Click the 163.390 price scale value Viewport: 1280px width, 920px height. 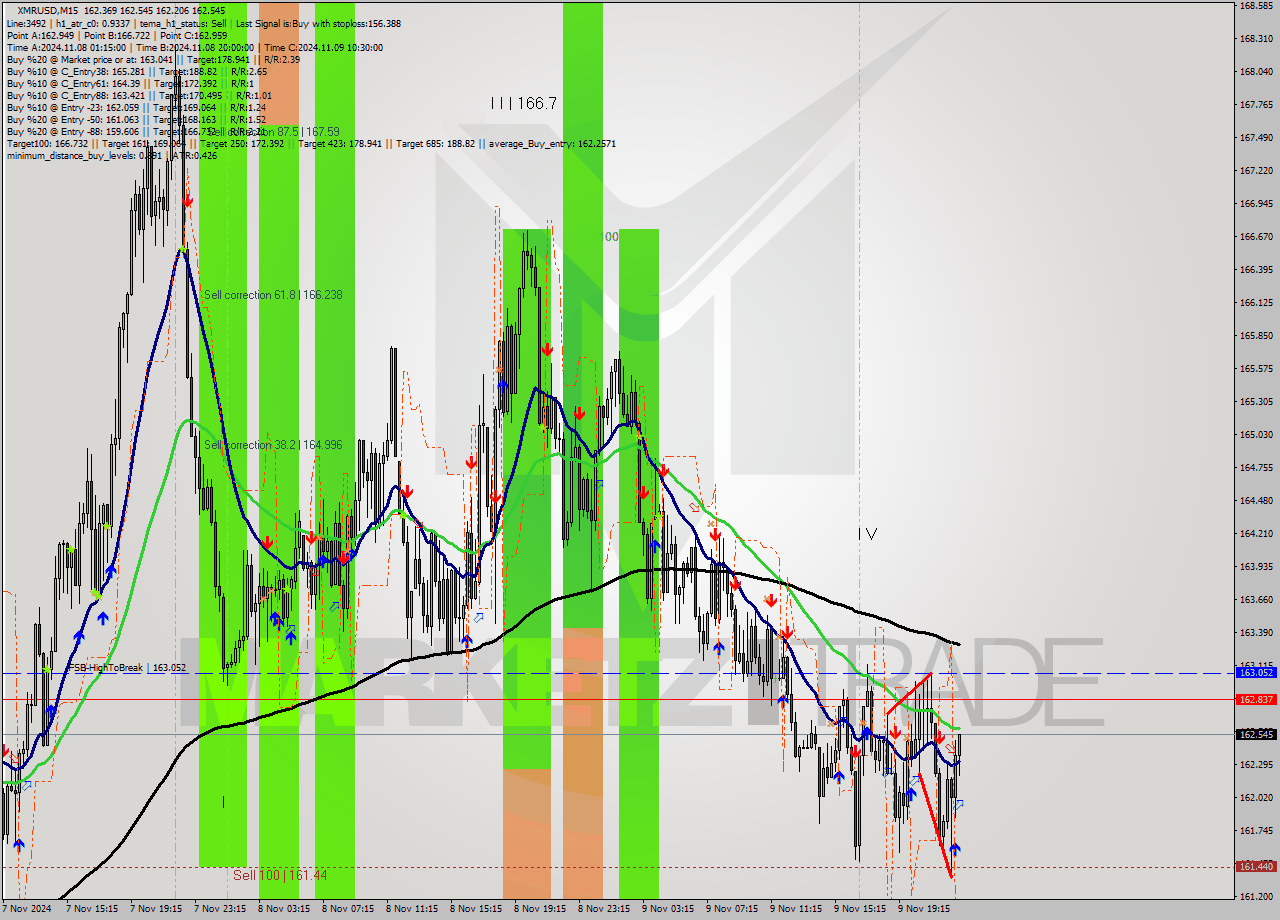coord(1255,633)
